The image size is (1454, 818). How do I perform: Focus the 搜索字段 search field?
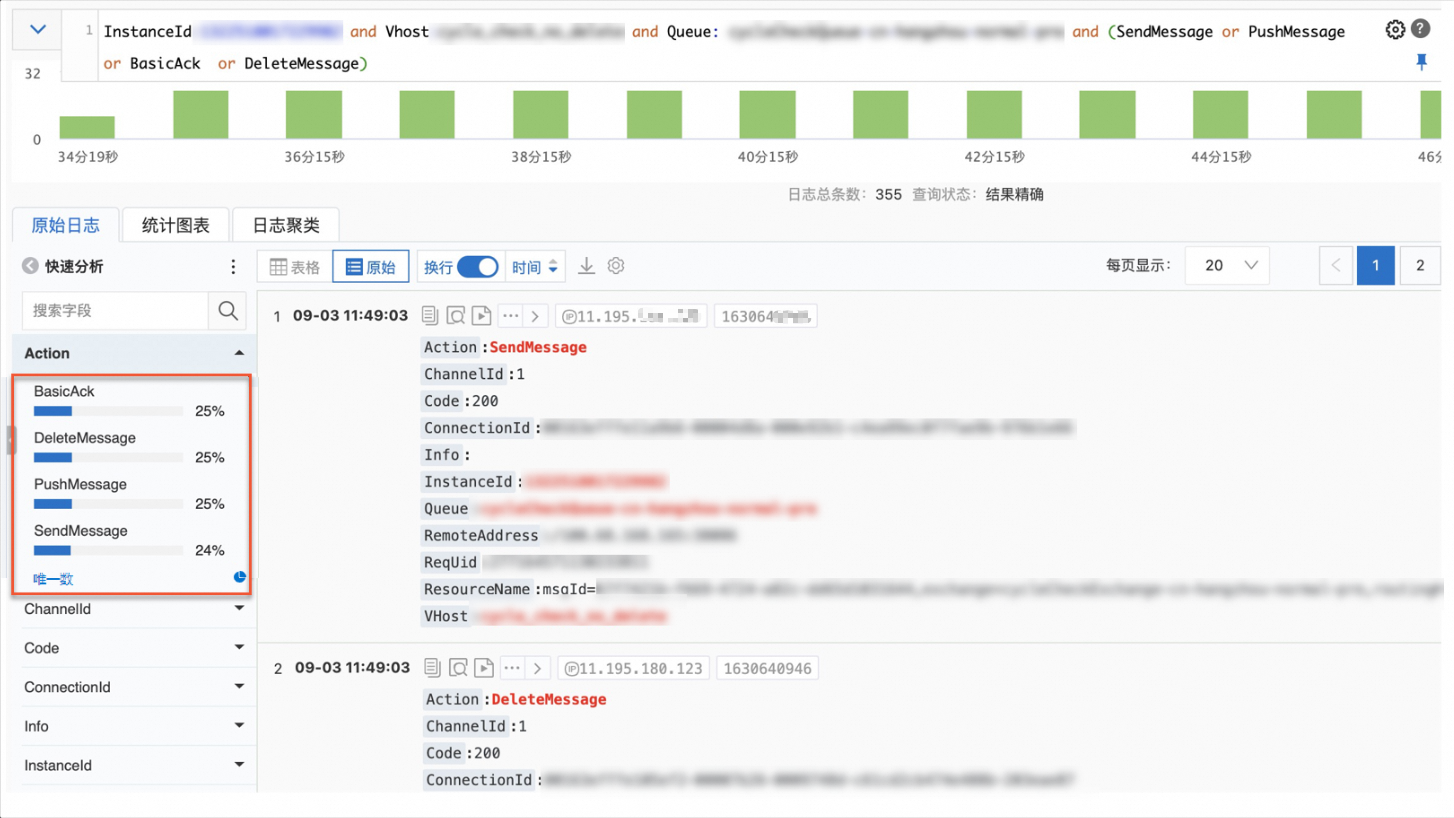(115, 311)
